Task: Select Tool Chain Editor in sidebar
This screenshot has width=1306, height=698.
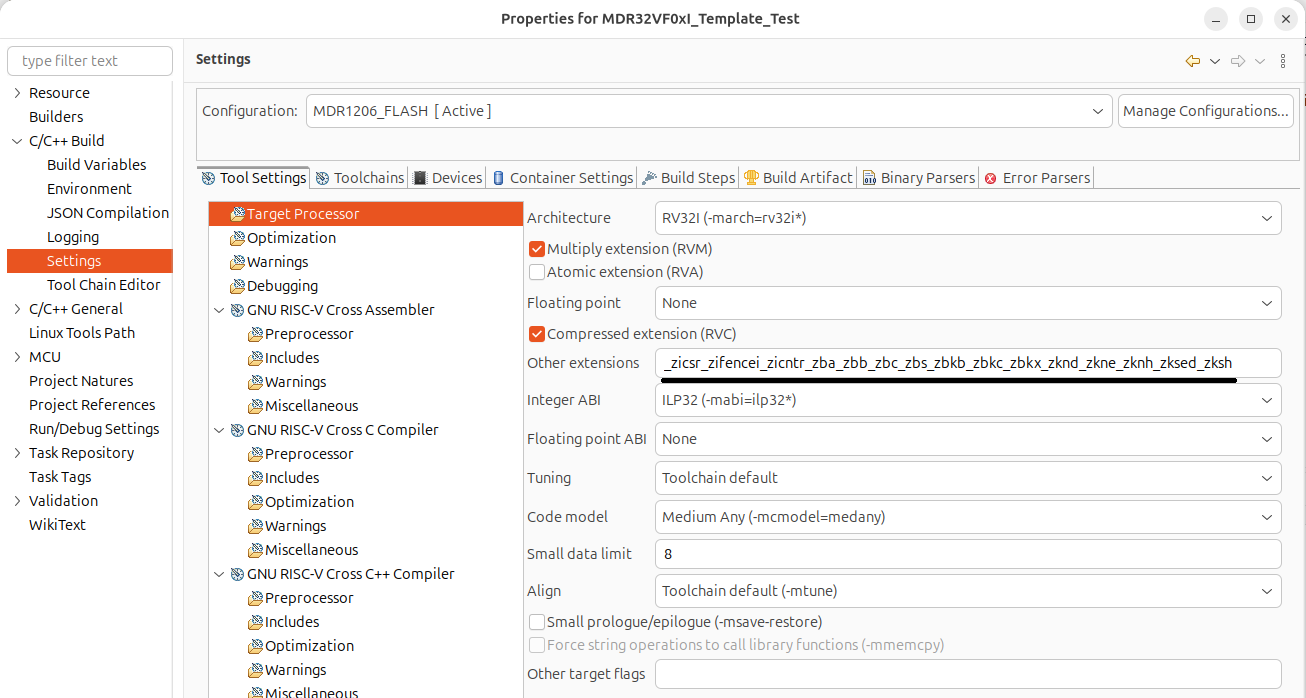Action: click(103, 285)
